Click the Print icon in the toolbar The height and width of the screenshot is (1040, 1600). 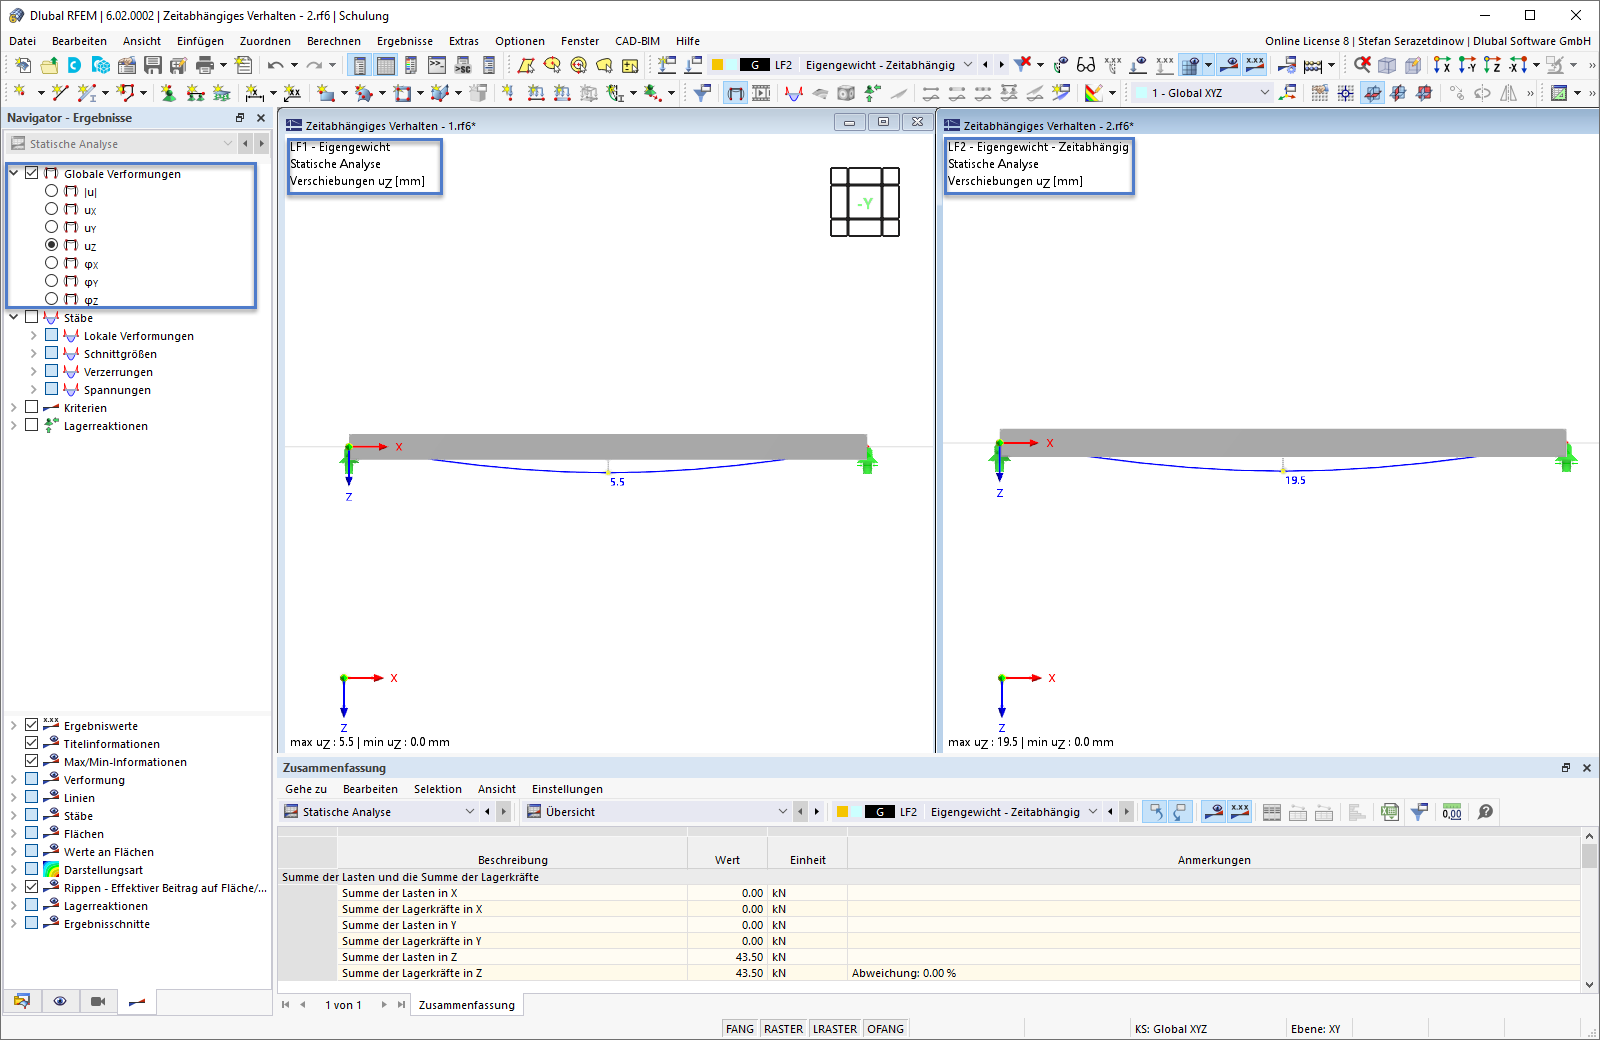click(x=206, y=65)
